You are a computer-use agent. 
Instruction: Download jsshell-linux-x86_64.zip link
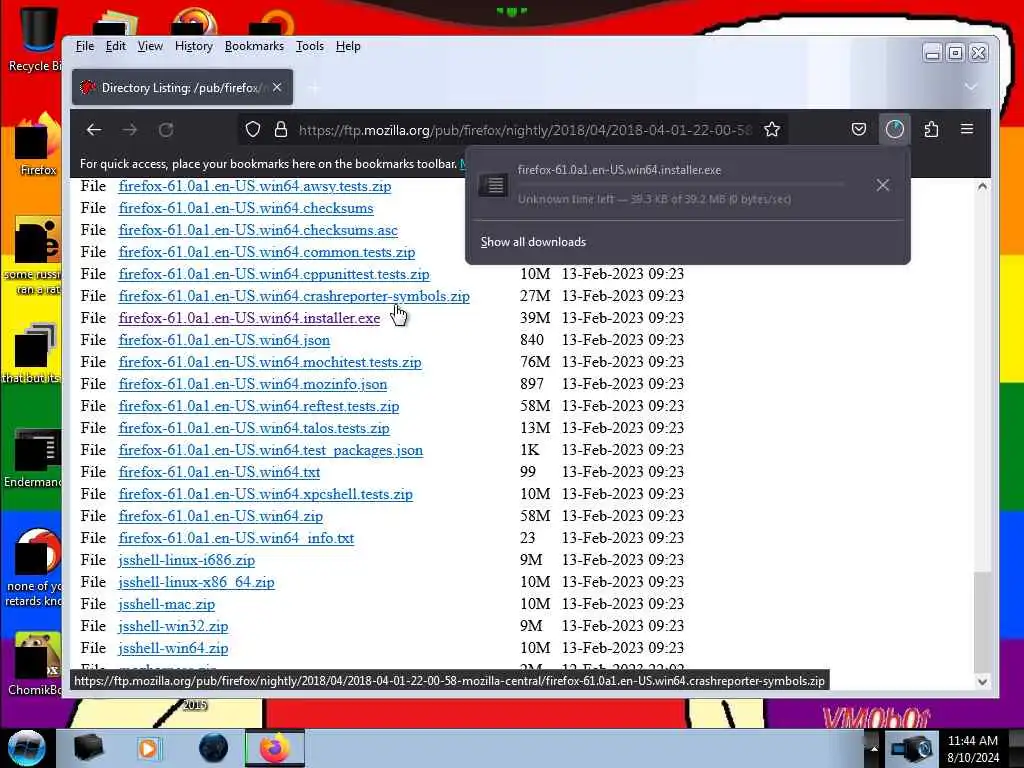(x=197, y=582)
